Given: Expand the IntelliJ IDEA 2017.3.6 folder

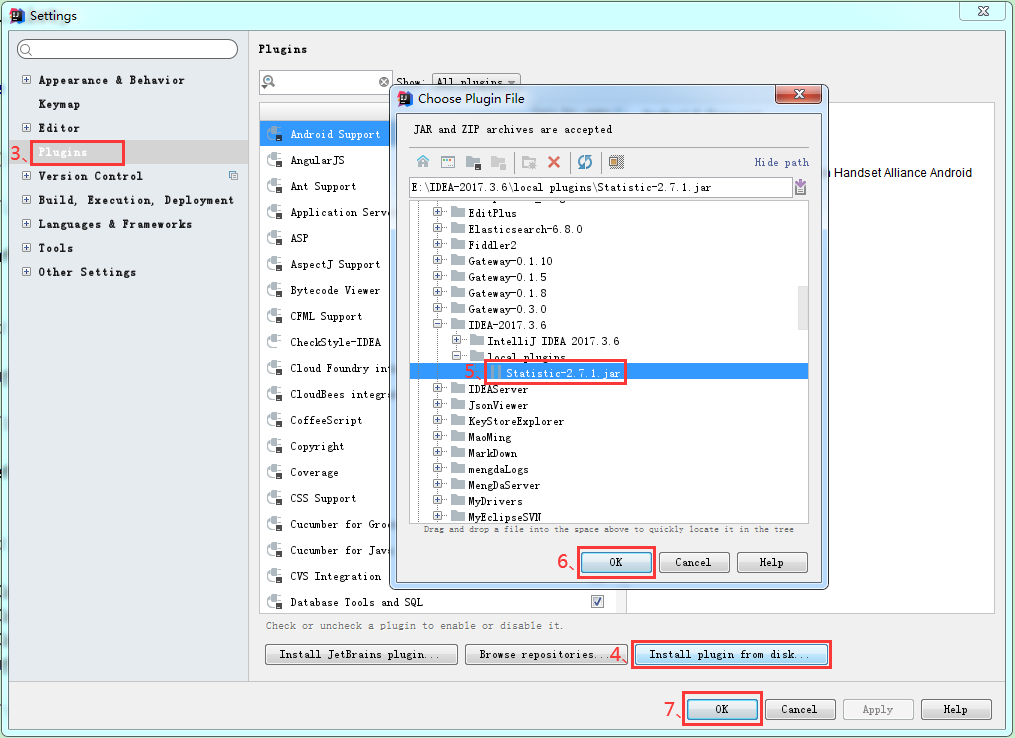Looking at the screenshot, I should point(456,340).
